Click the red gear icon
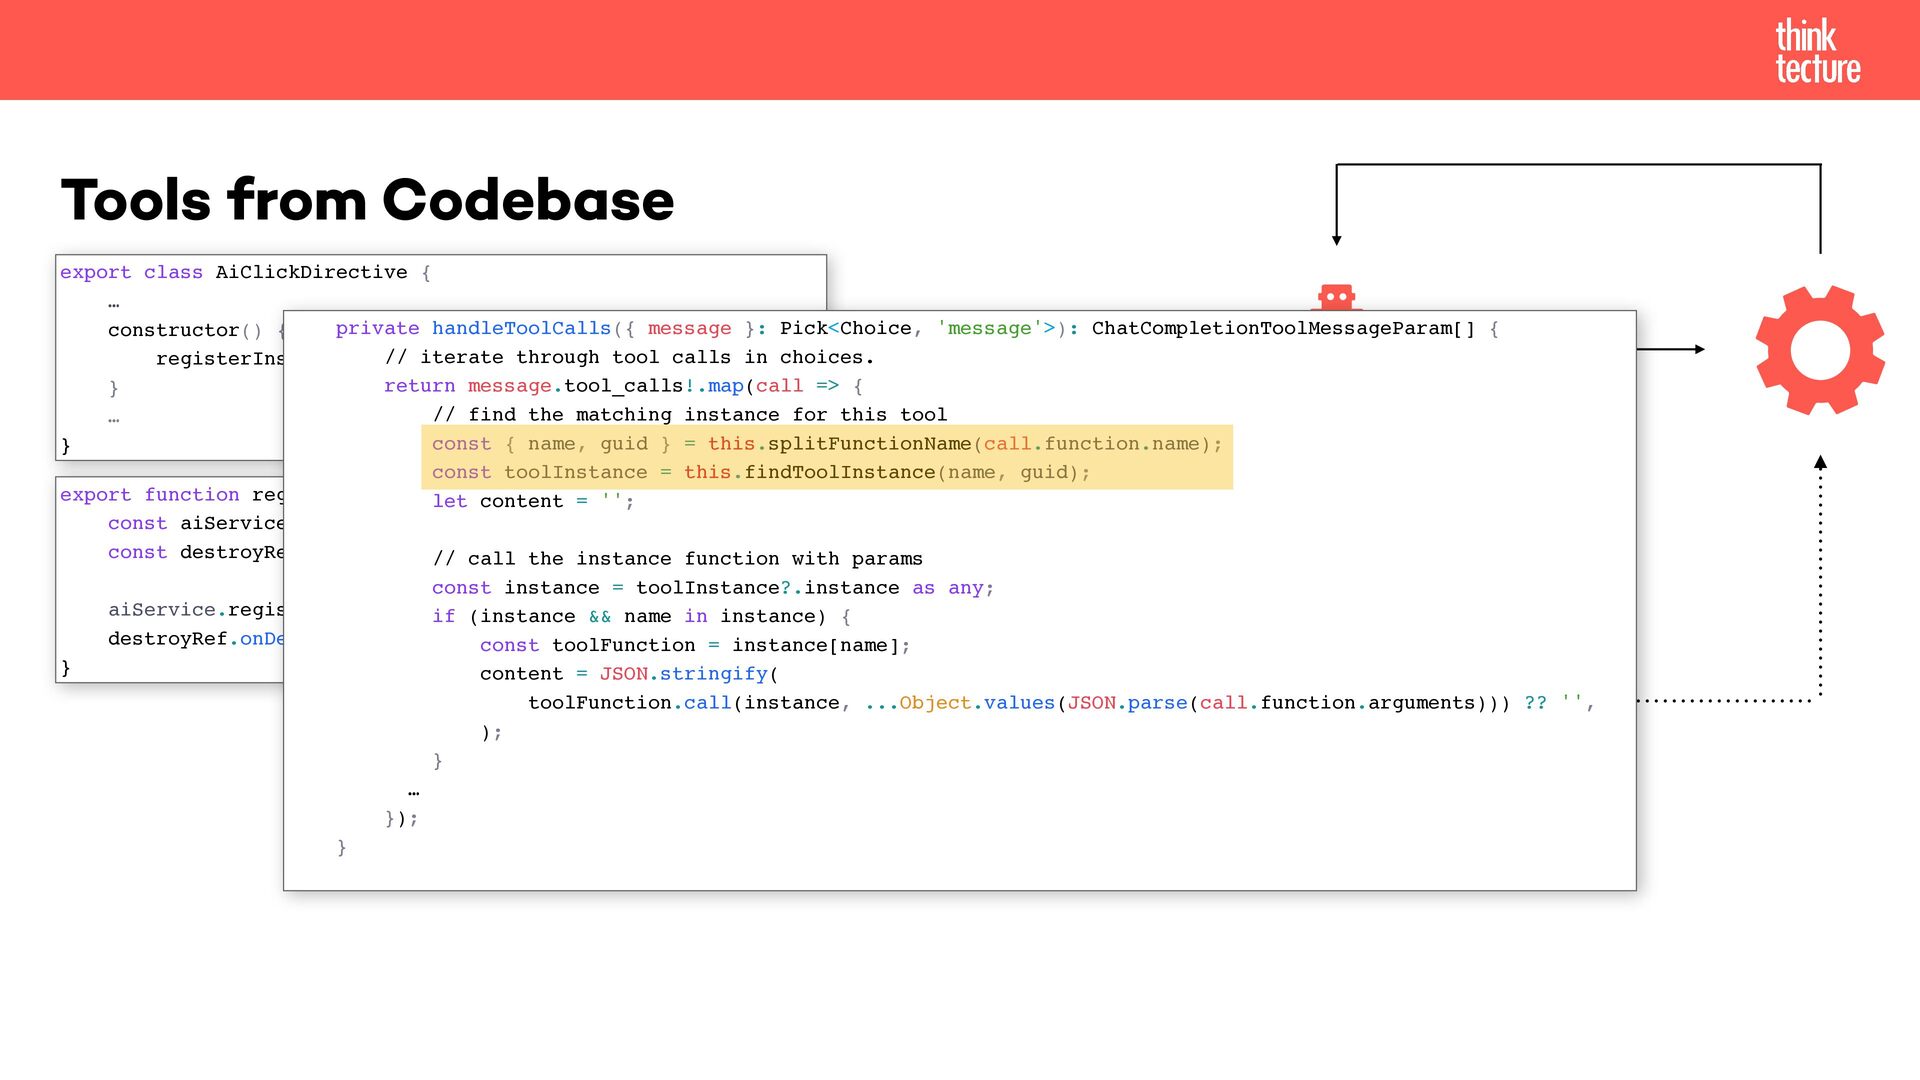 (1820, 350)
